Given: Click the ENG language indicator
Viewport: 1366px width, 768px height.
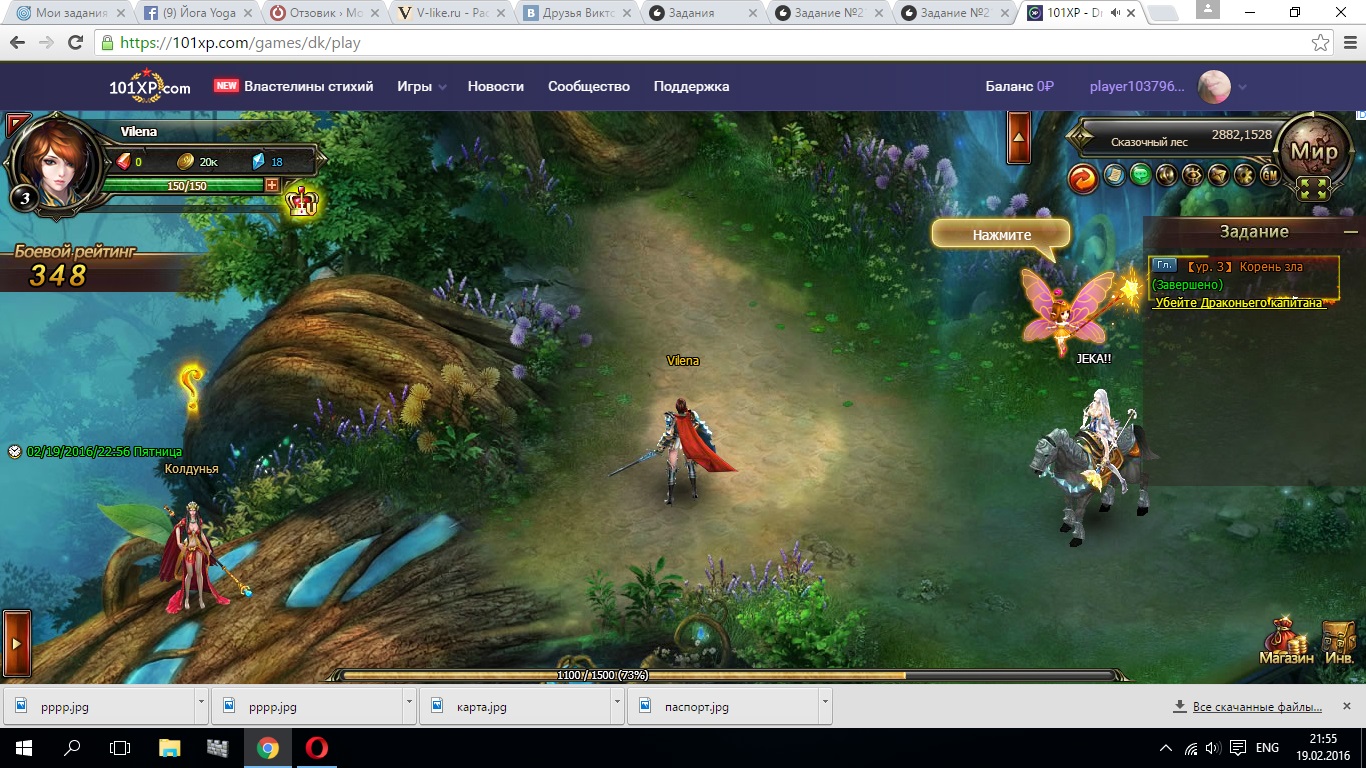Looking at the screenshot, I should (1267, 747).
